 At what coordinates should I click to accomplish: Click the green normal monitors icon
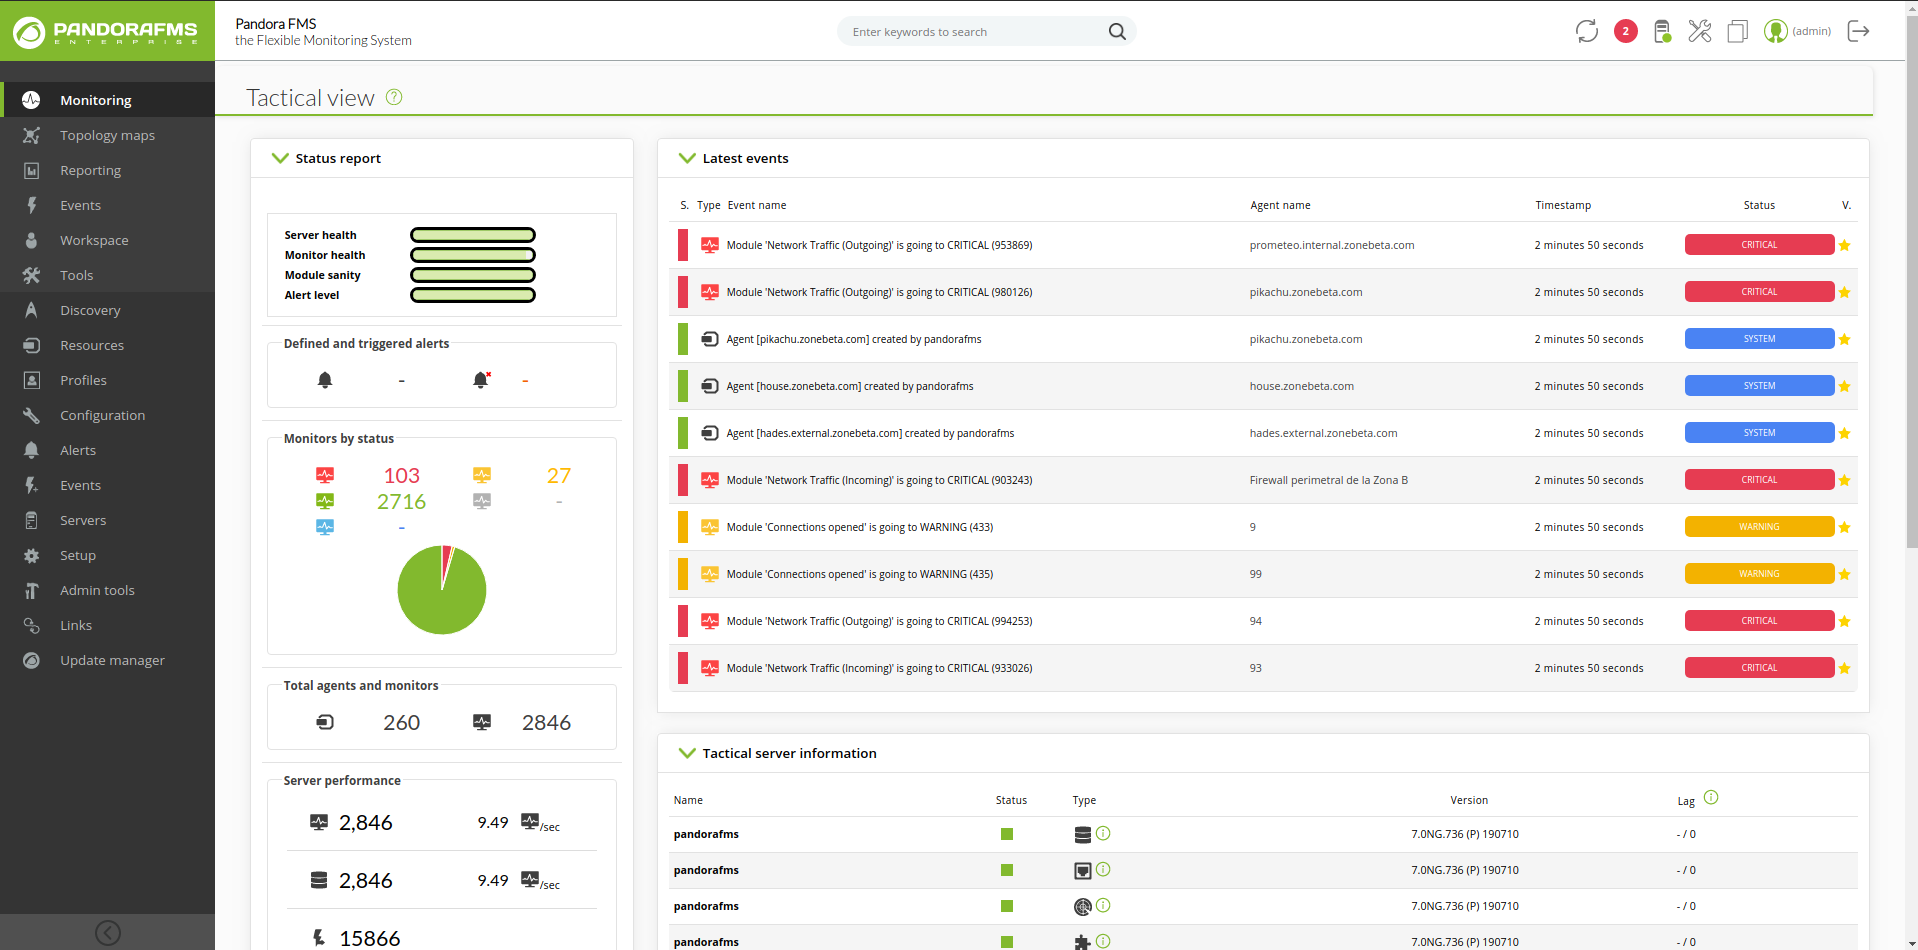(325, 501)
